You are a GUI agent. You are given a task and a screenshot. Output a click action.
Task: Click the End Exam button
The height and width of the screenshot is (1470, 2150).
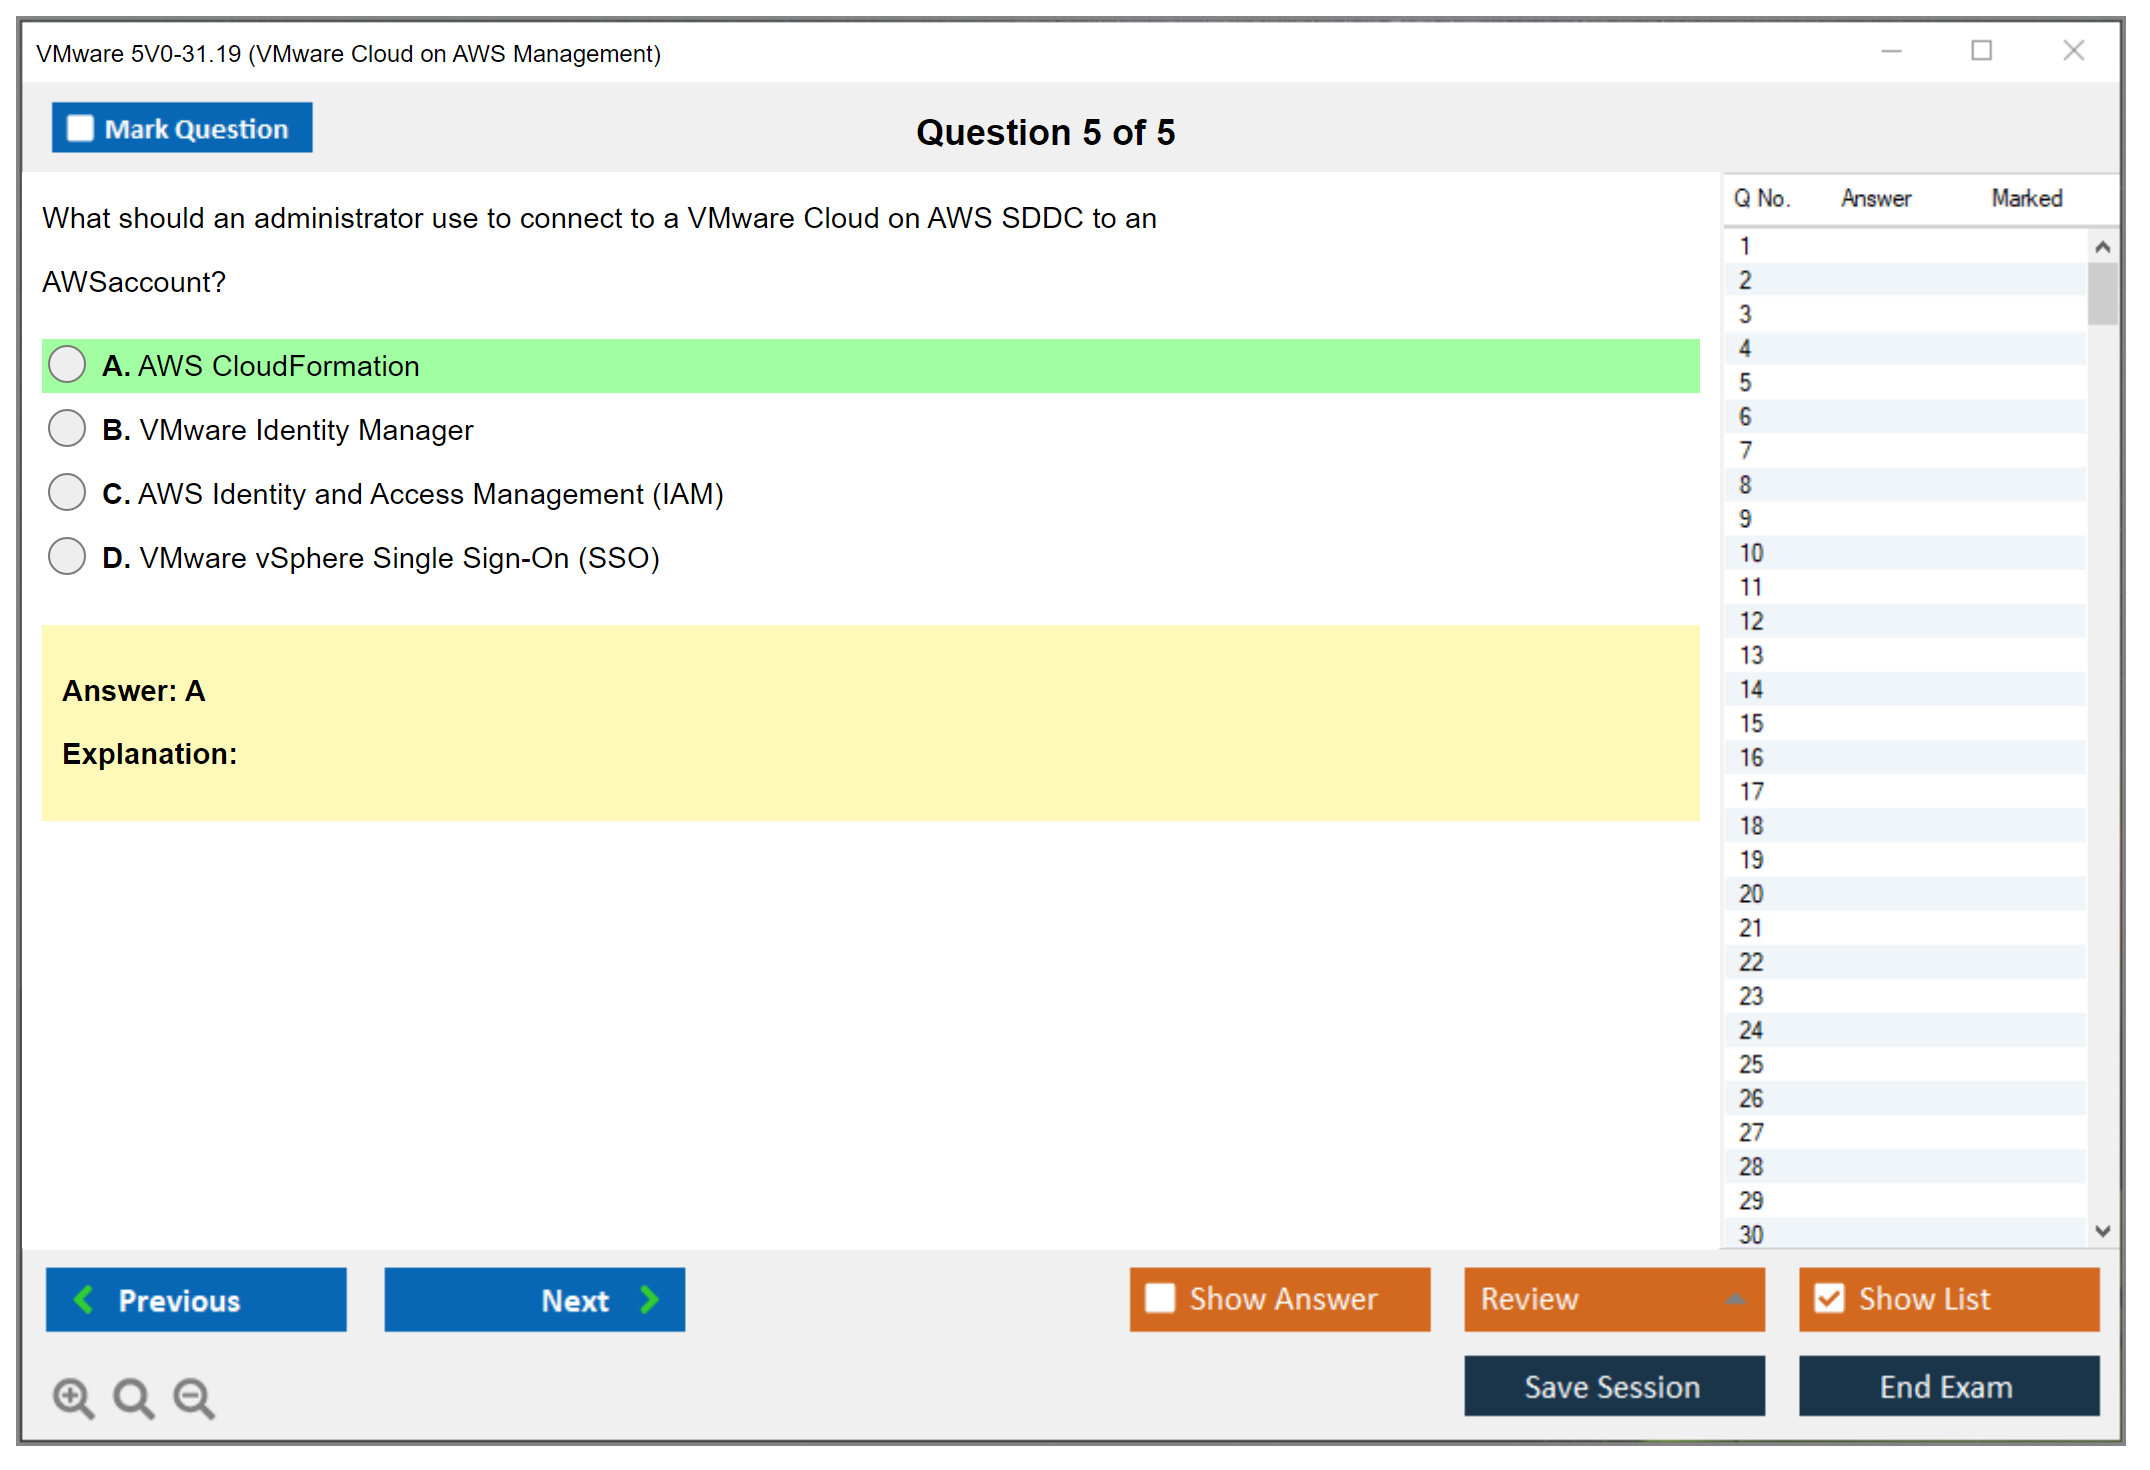(1947, 1386)
